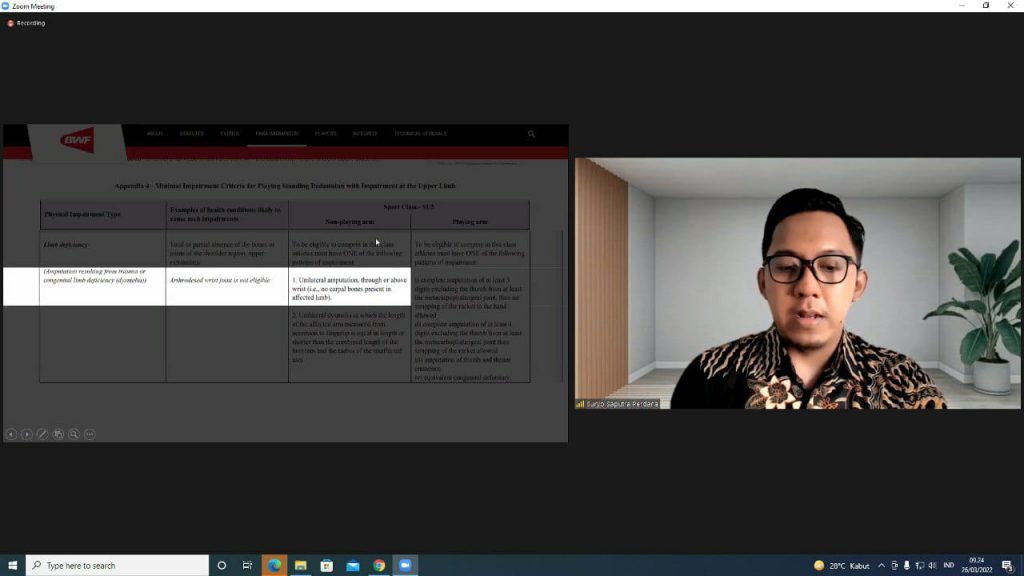This screenshot has width=1024, height=576.
Task: Click the search magnifier on the BWF website
Action: pyautogui.click(x=531, y=134)
